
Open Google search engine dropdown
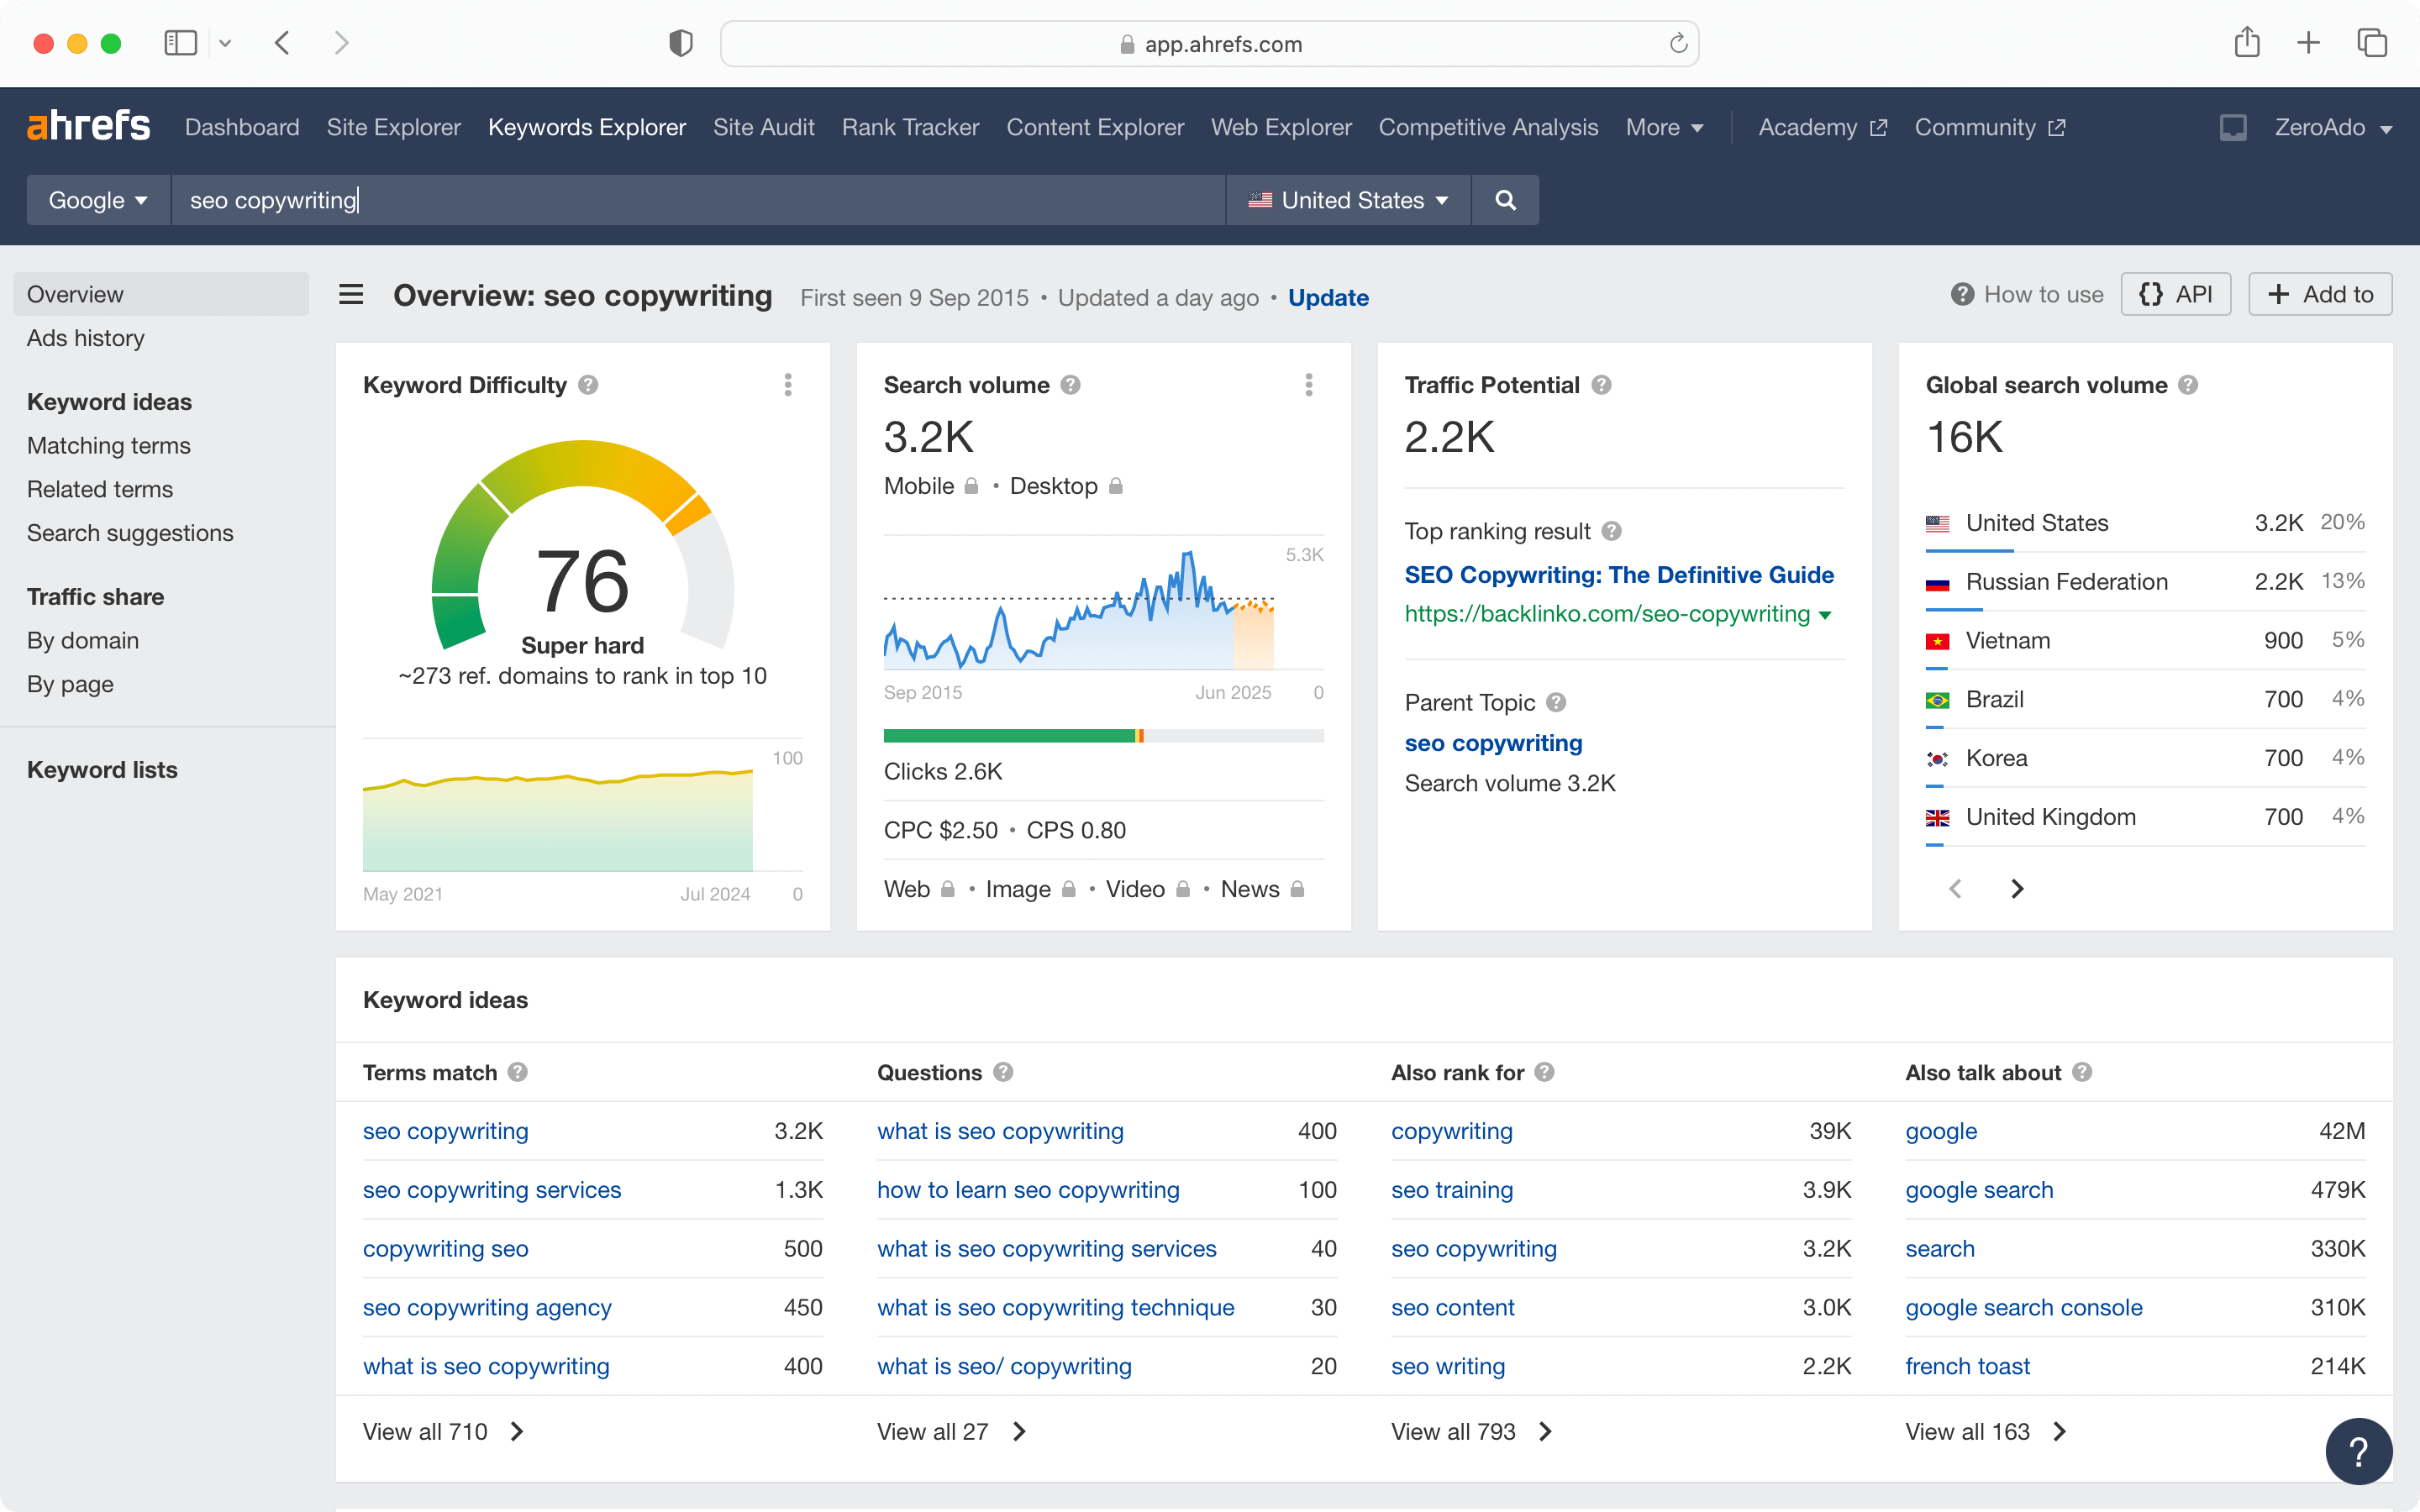point(98,200)
